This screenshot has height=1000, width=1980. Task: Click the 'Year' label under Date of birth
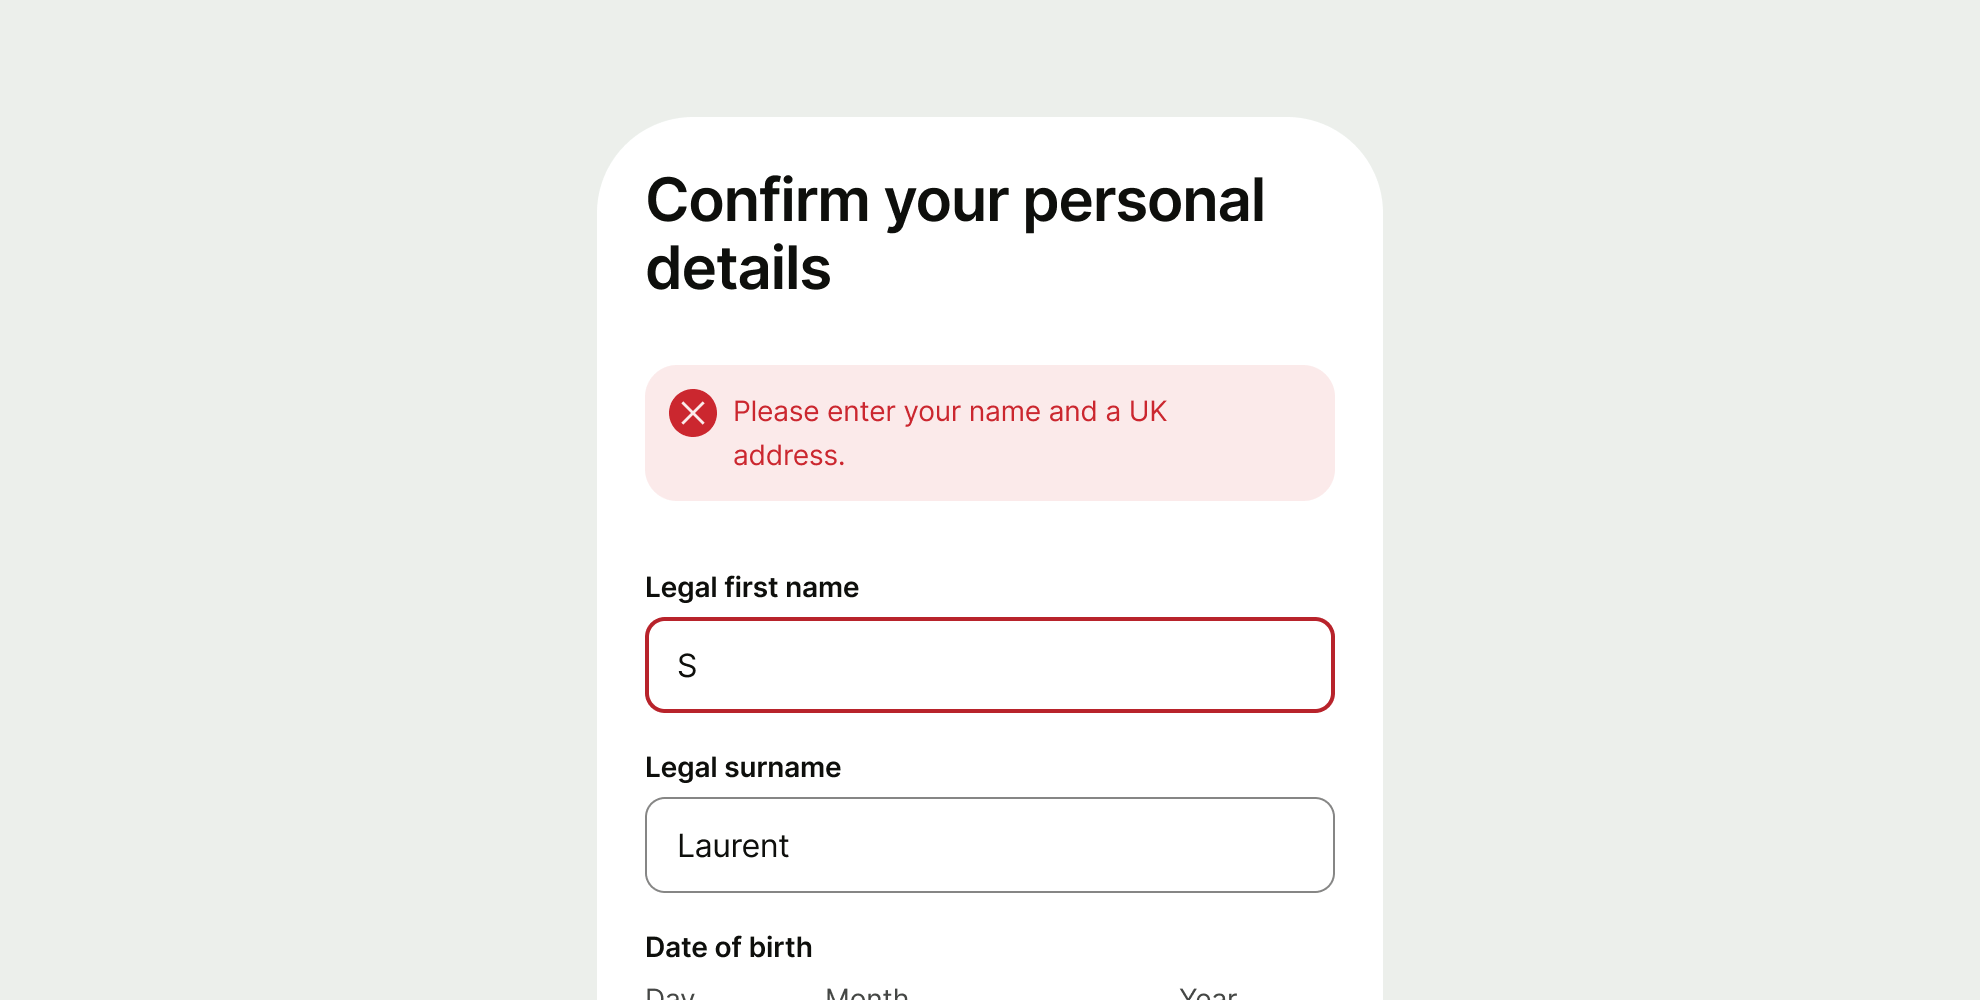(x=1208, y=993)
